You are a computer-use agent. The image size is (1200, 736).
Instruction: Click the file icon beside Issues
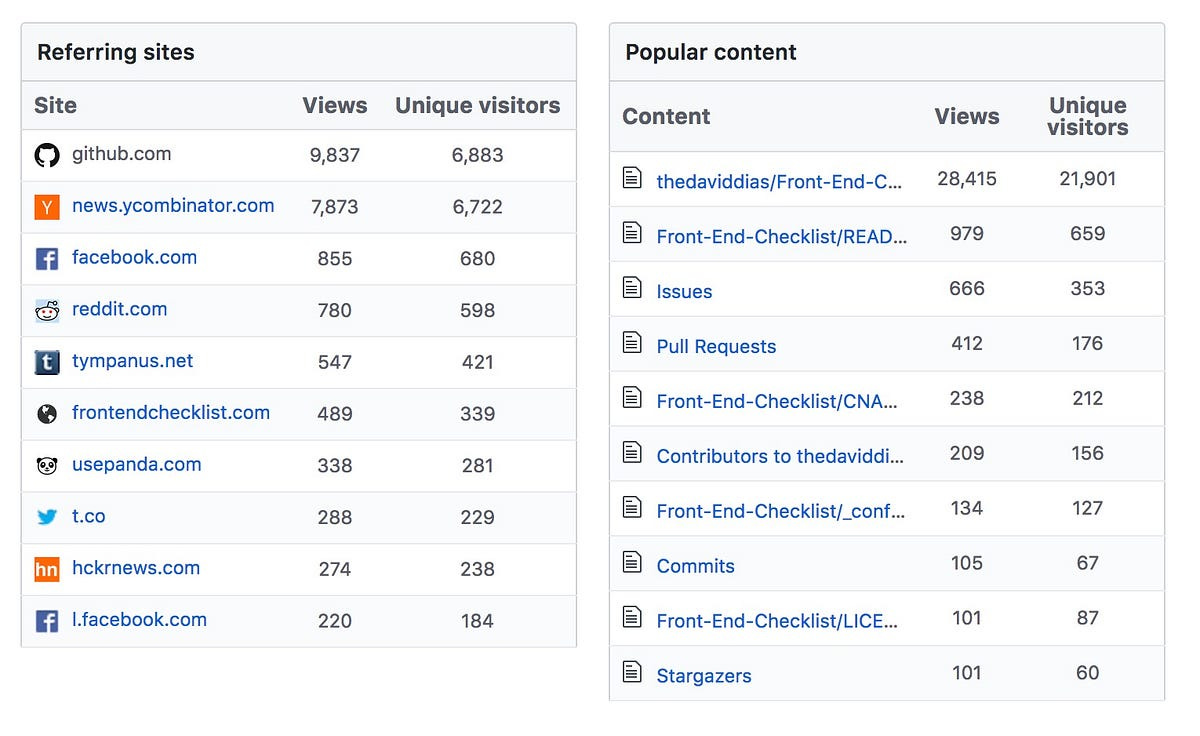pyautogui.click(x=632, y=288)
